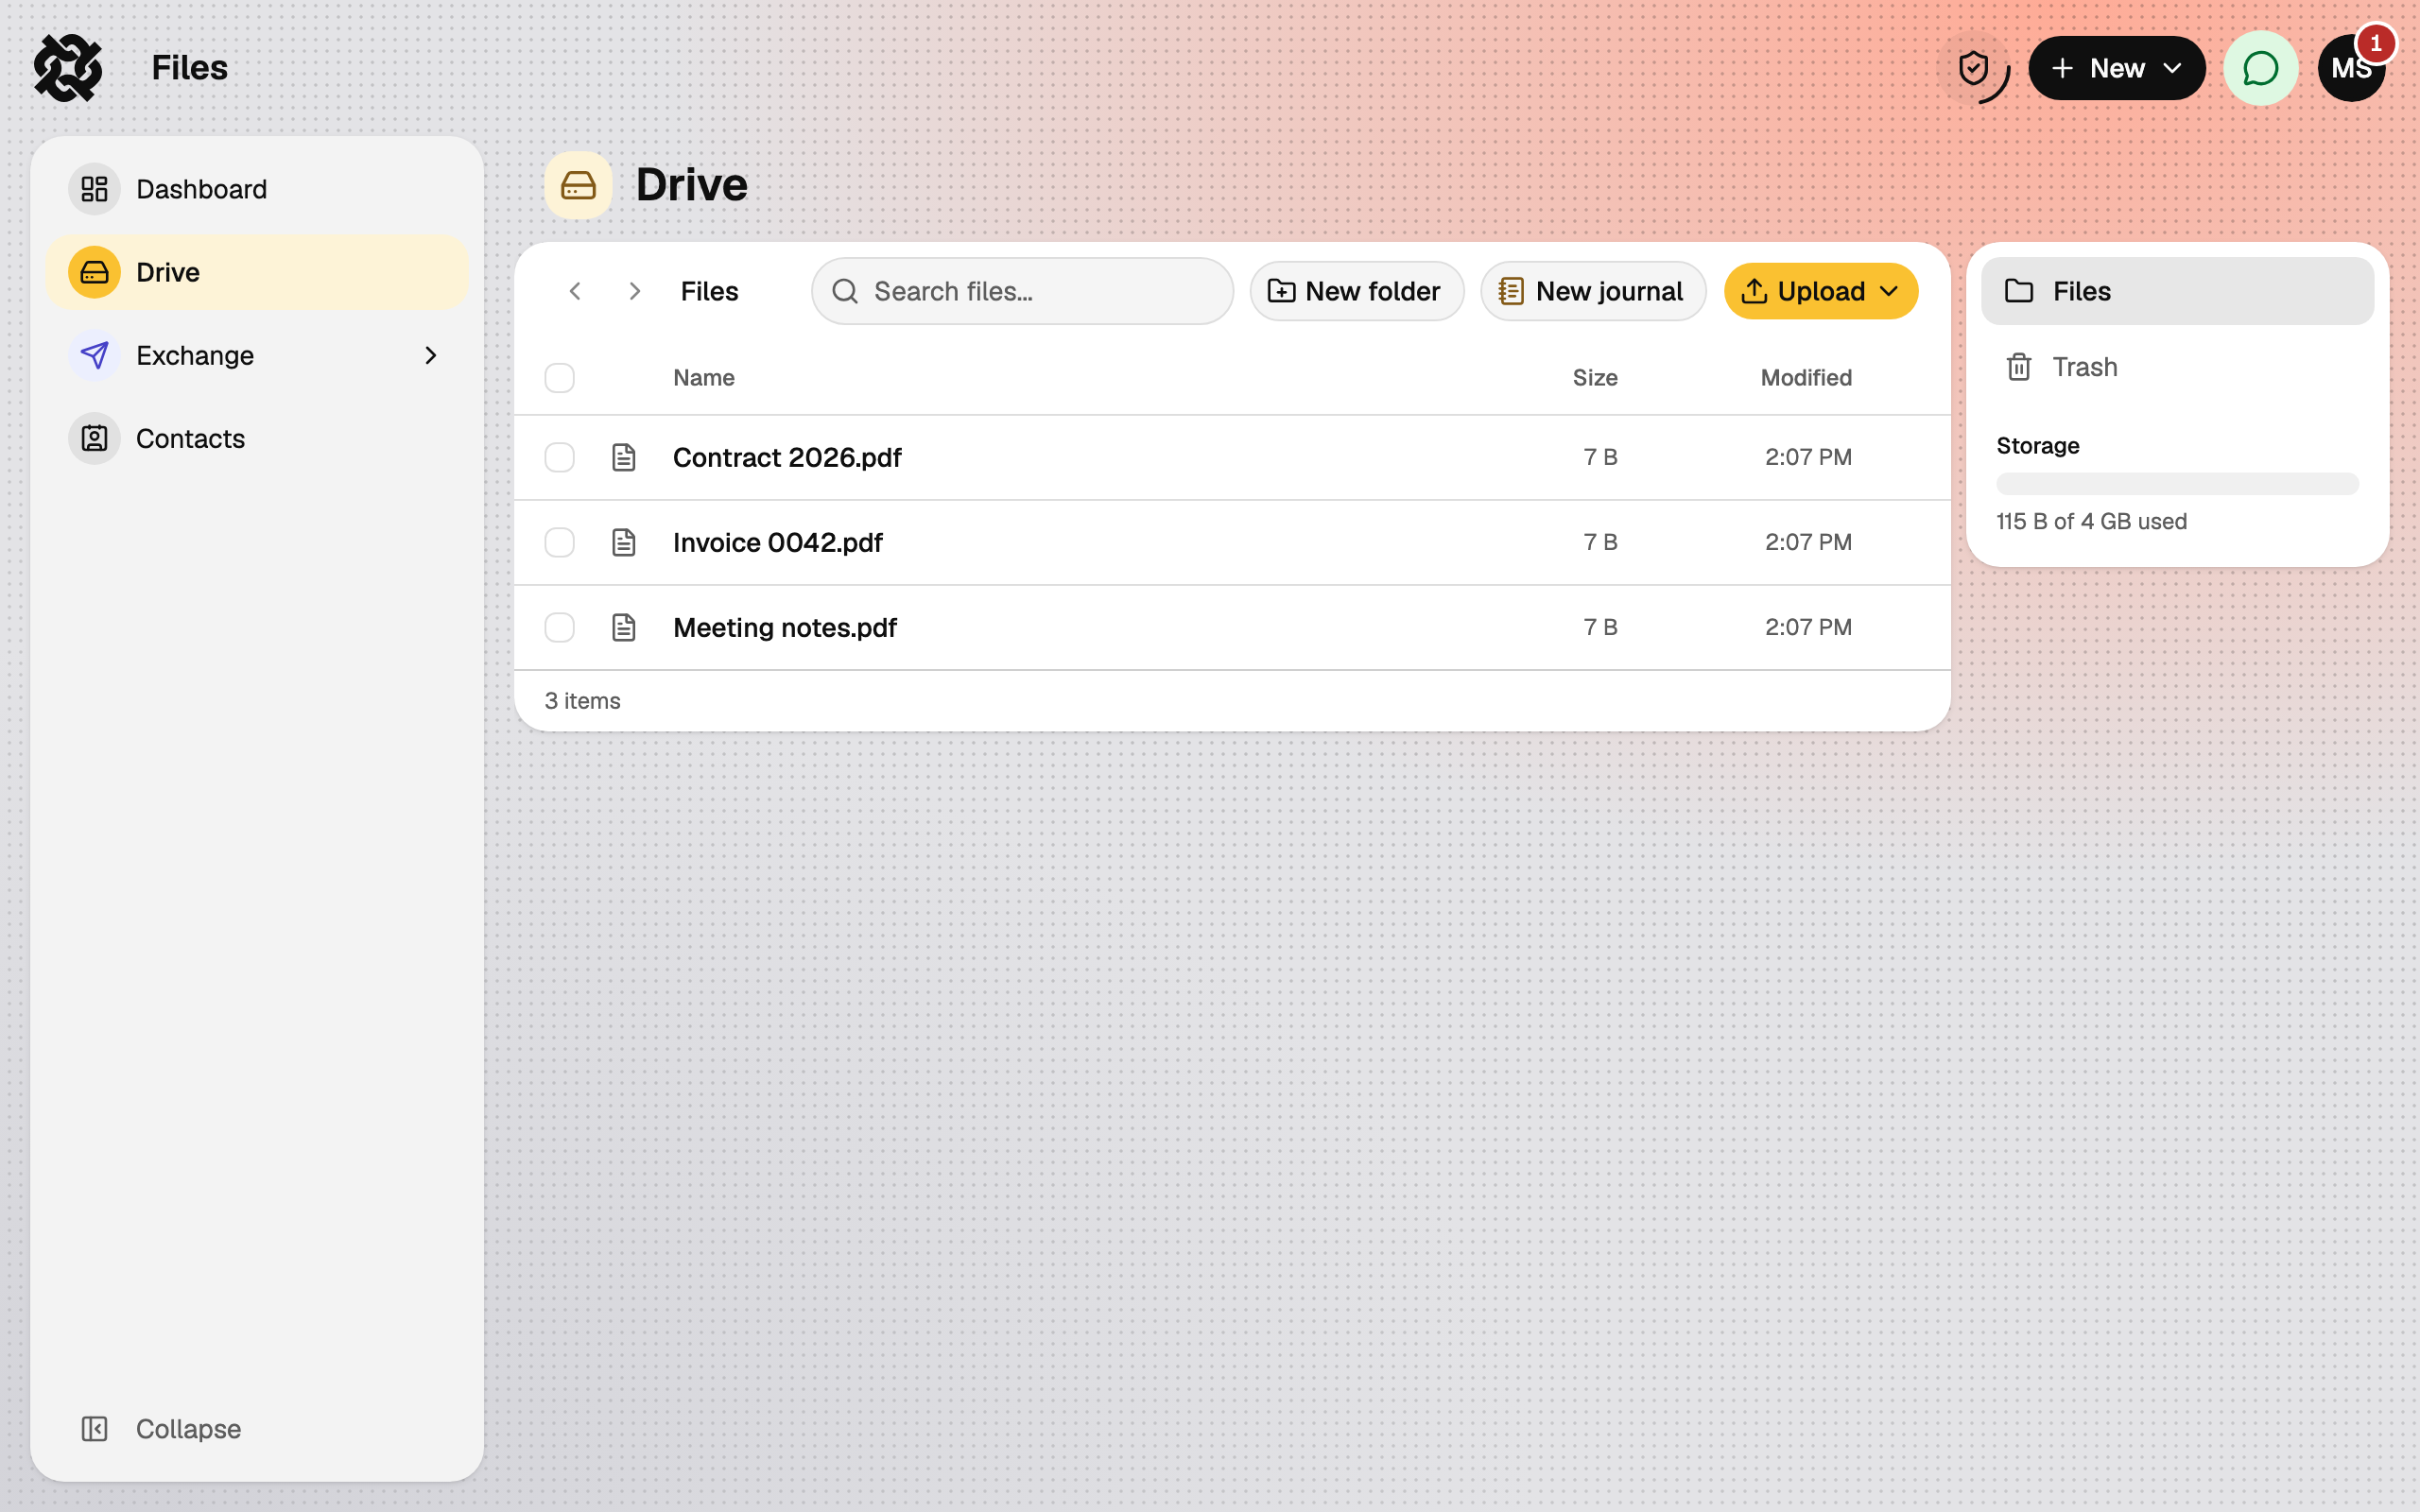Image resolution: width=2420 pixels, height=1512 pixels.
Task: Click the New folder button
Action: pos(1357,291)
